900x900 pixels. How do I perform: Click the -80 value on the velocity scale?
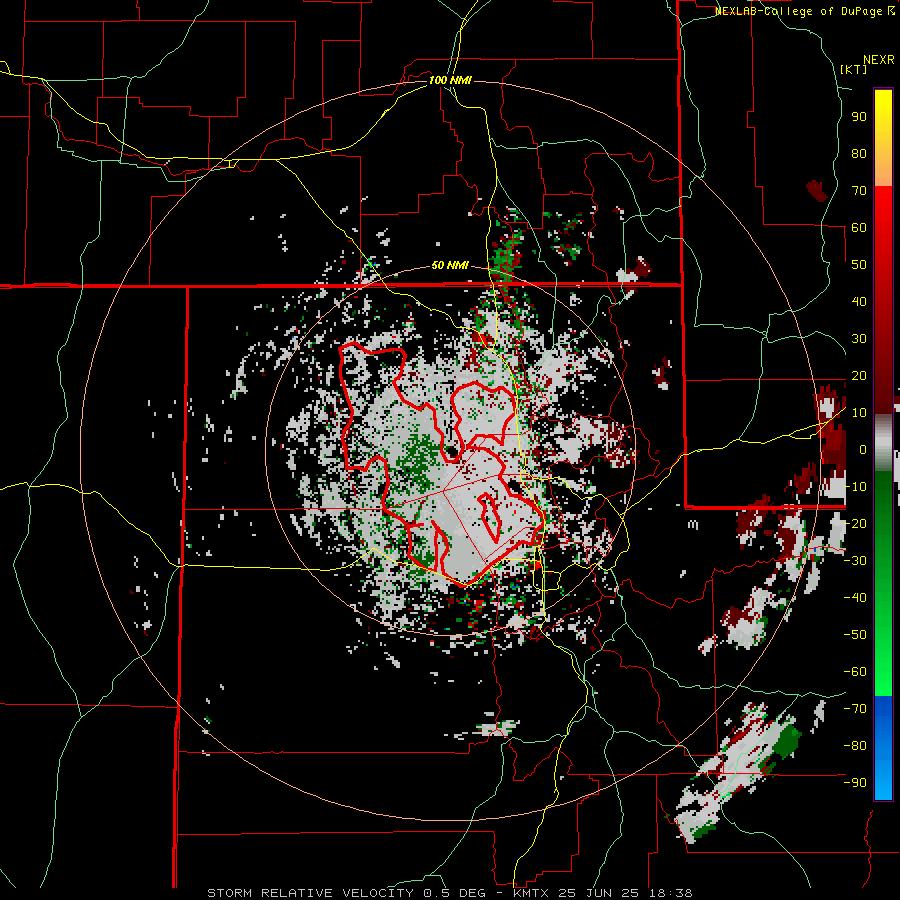pos(855,746)
